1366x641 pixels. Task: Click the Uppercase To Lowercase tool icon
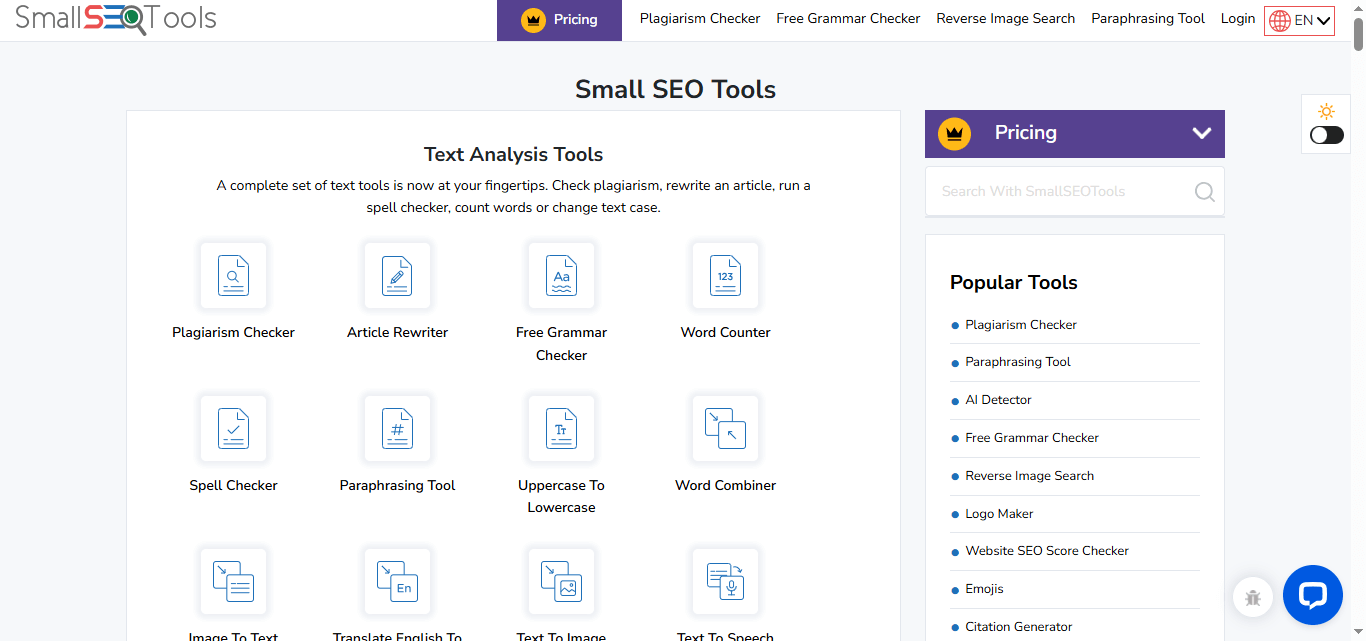coord(561,428)
